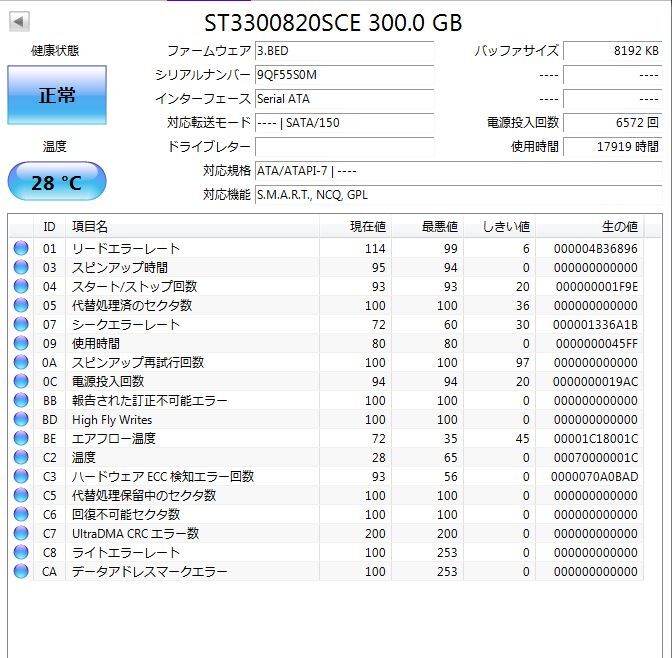Click raw value 0000000045FF
Viewport: 672px width, 658px height.
coord(597,343)
